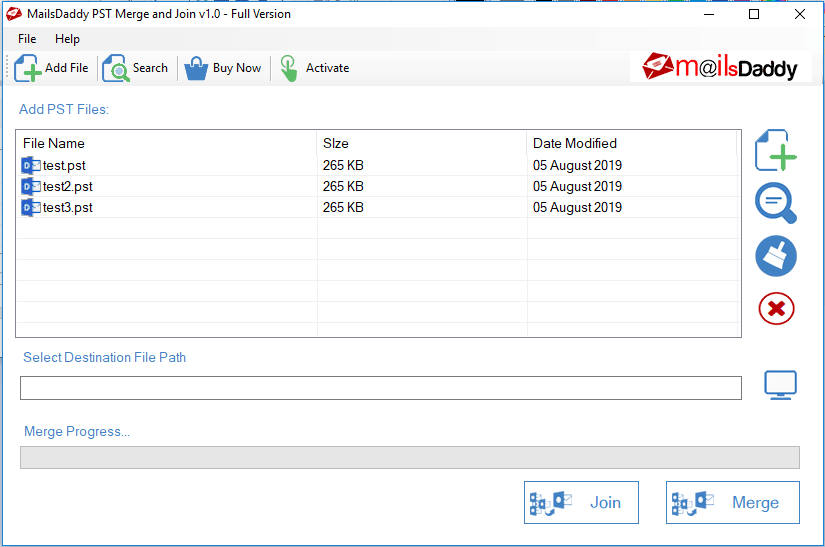Click the File Name column header
Screen dimensions: 825x547
[167, 143]
